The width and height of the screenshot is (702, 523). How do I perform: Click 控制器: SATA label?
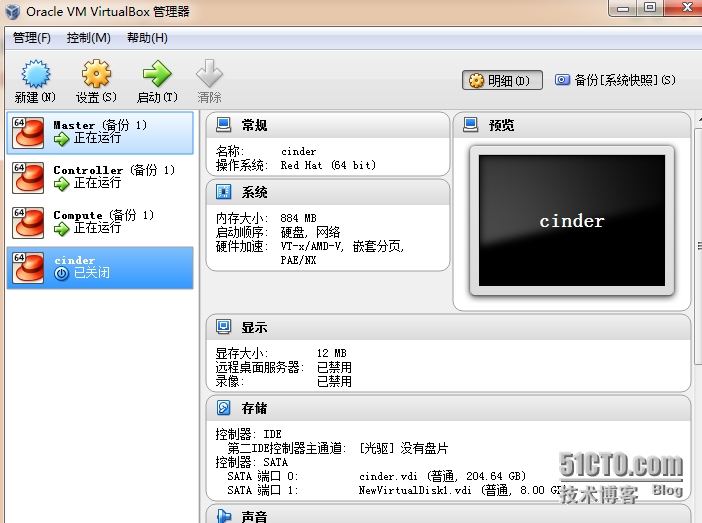[x=252, y=462]
